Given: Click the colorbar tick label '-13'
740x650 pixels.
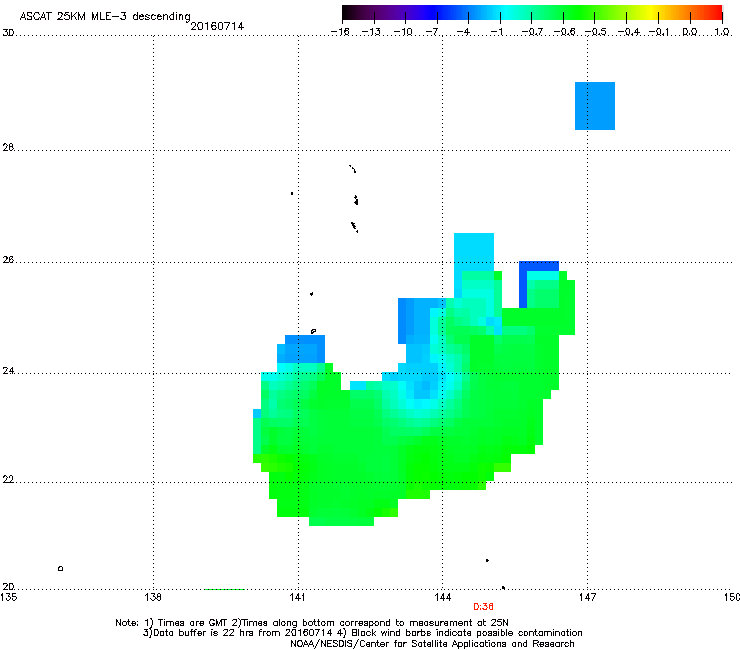Looking at the screenshot, I should [371, 32].
